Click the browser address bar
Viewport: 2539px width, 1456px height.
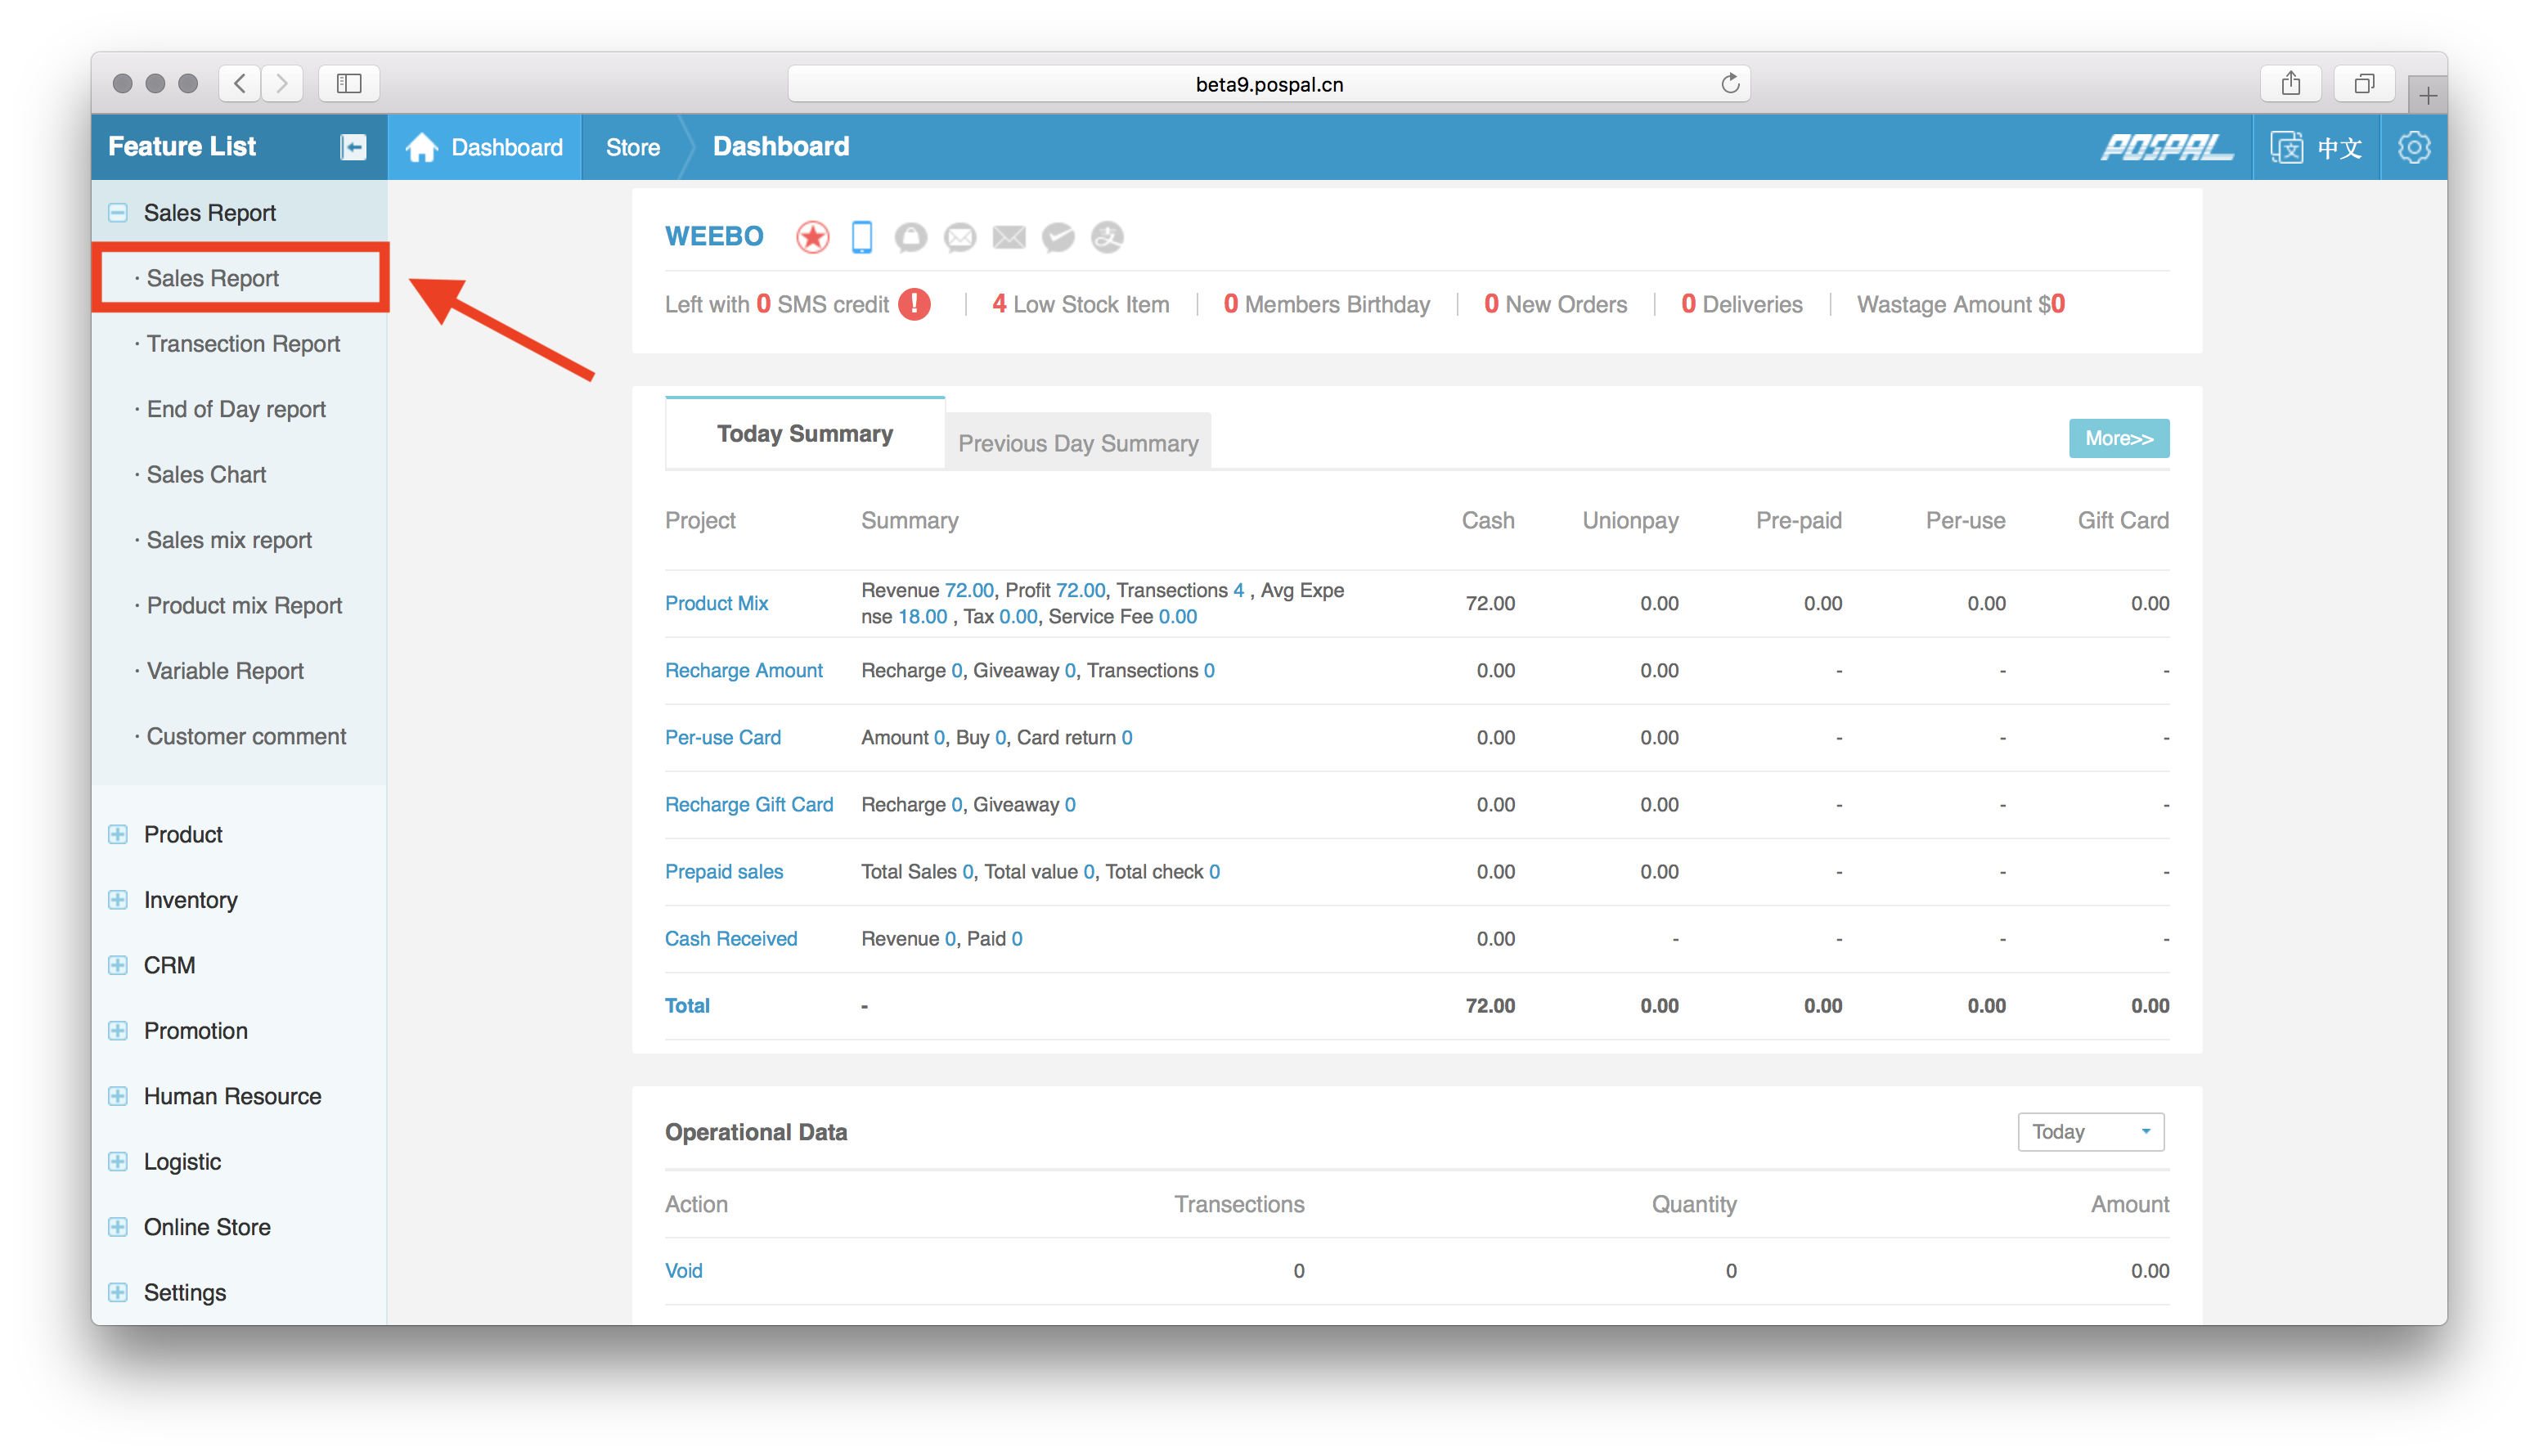click(x=1268, y=84)
